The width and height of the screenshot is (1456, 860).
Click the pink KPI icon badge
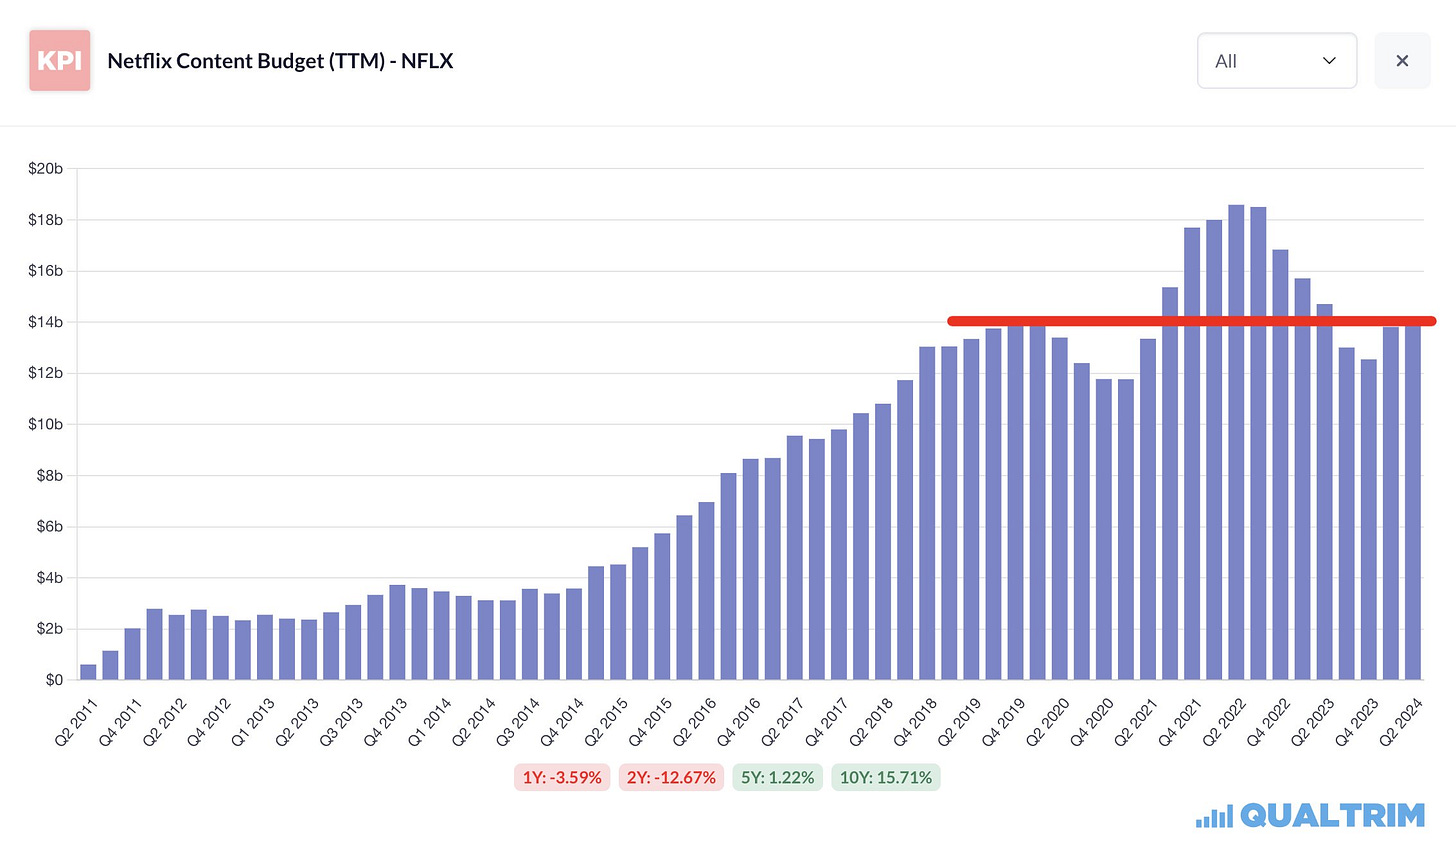60,60
